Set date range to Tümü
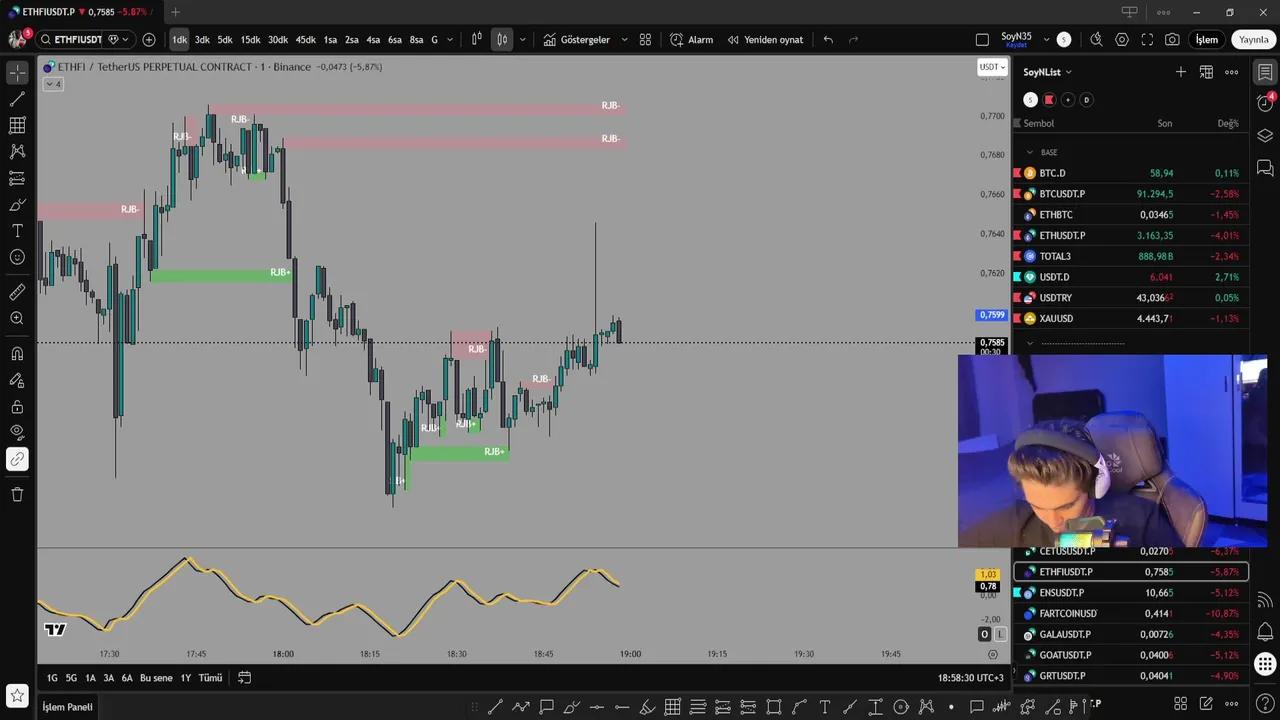Screen dimensions: 1280x720 pyautogui.click(x=210, y=678)
